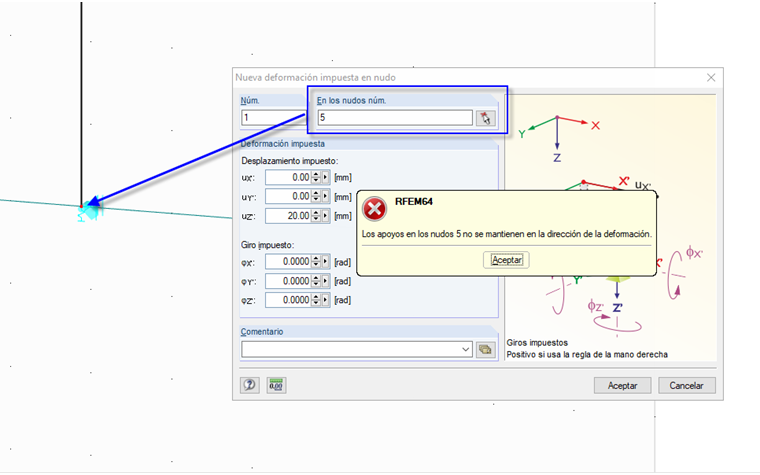The width and height of the screenshot is (760, 475).
Task: Click the ux spinner arrows
Action: pyautogui.click(x=316, y=177)
